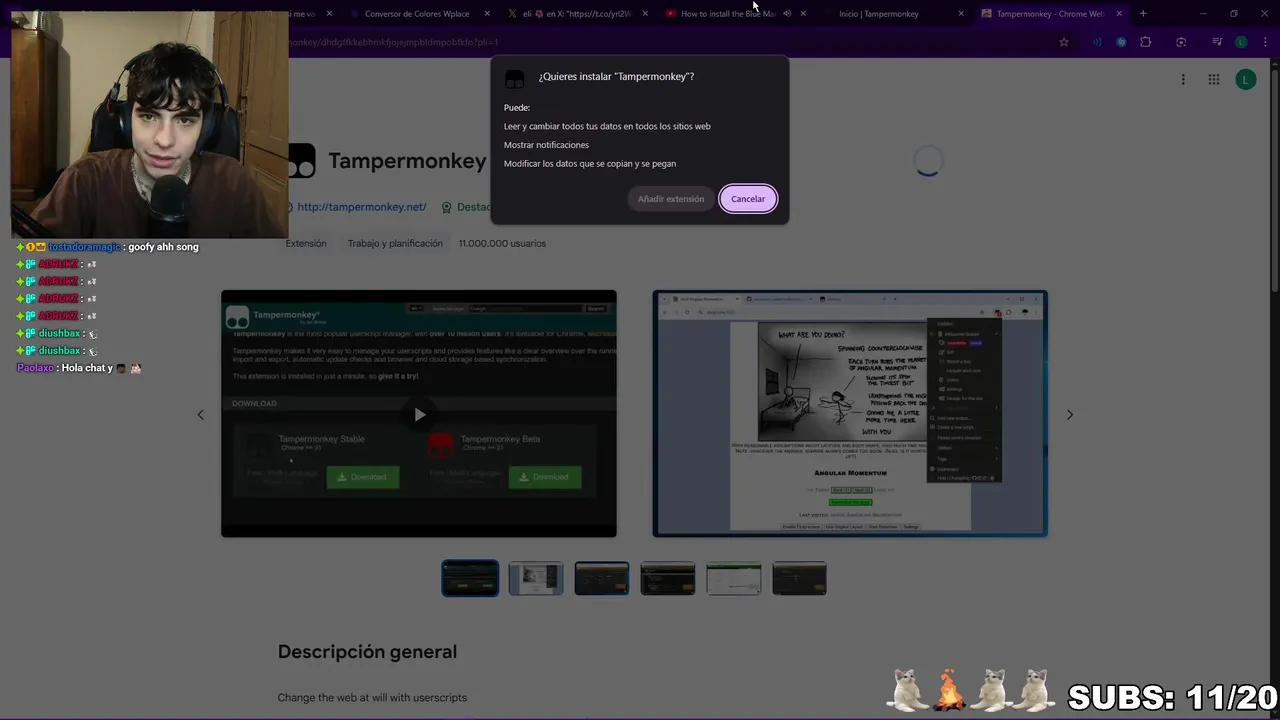Click the Destacada featured badge
This screenshot has width=1280, height=720.
[468, 207]
